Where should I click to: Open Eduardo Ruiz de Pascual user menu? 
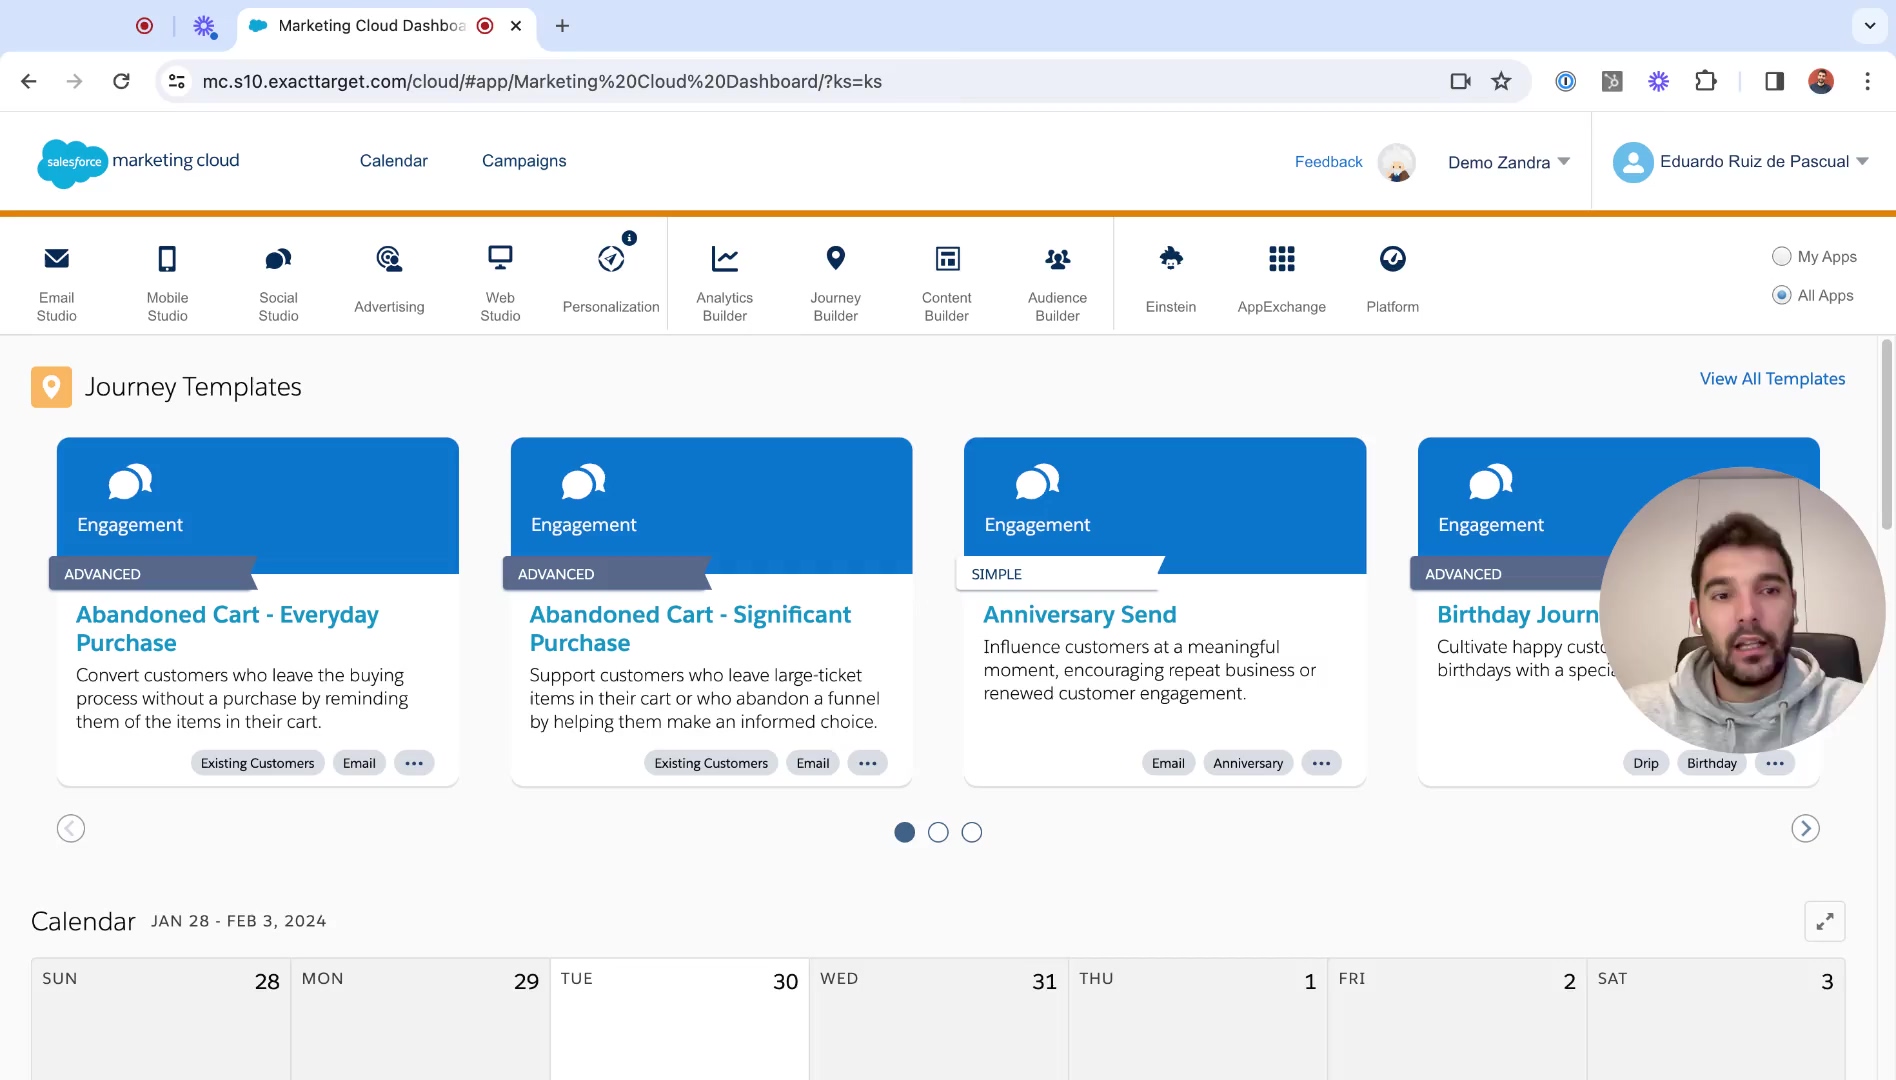click(1741, 162)
